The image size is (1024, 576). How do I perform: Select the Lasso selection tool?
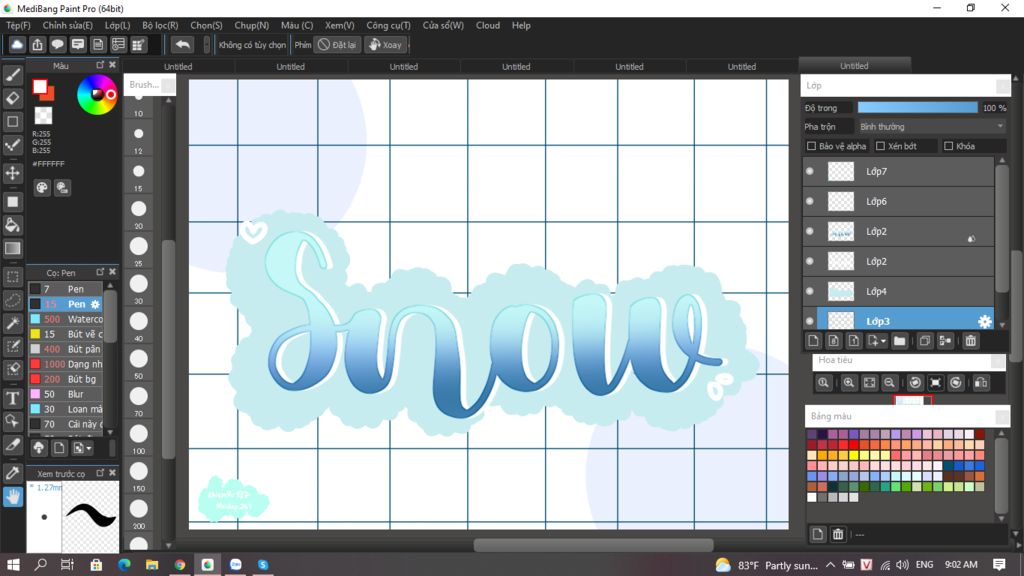click(x=12, y=300)
